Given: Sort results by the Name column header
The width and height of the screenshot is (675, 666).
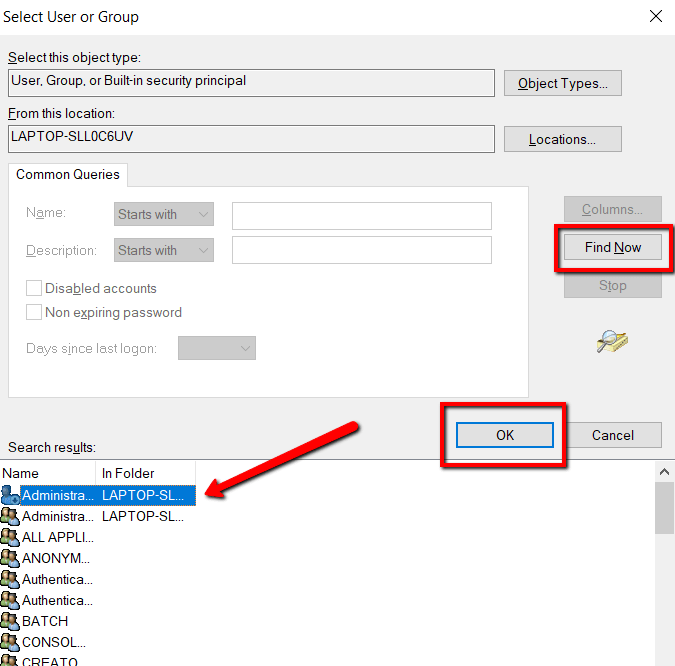Looking at the screenshot, I should coord(48,473).
